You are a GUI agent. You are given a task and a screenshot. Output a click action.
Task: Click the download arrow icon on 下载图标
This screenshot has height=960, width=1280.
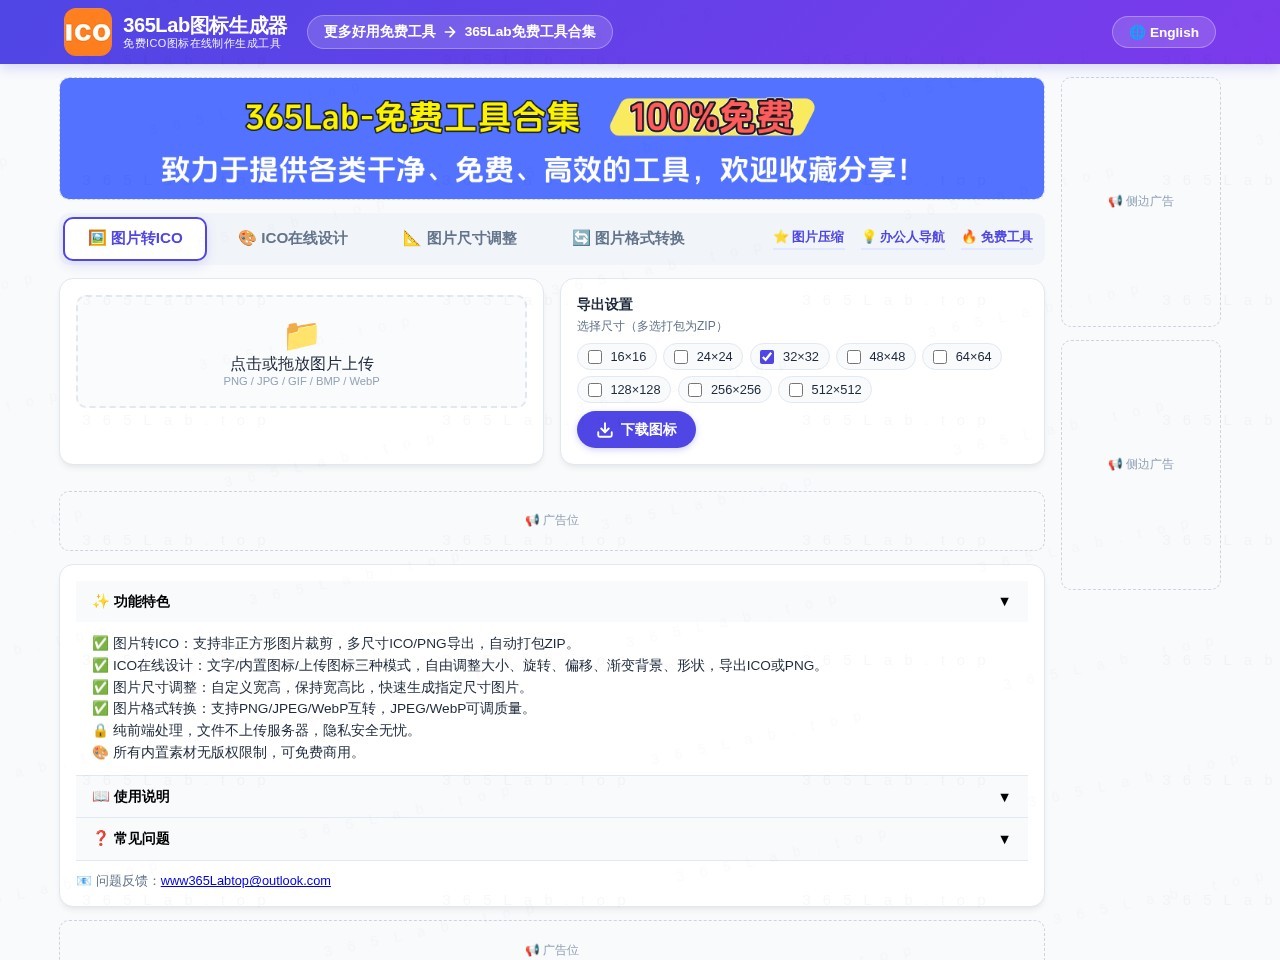(605, 430)
